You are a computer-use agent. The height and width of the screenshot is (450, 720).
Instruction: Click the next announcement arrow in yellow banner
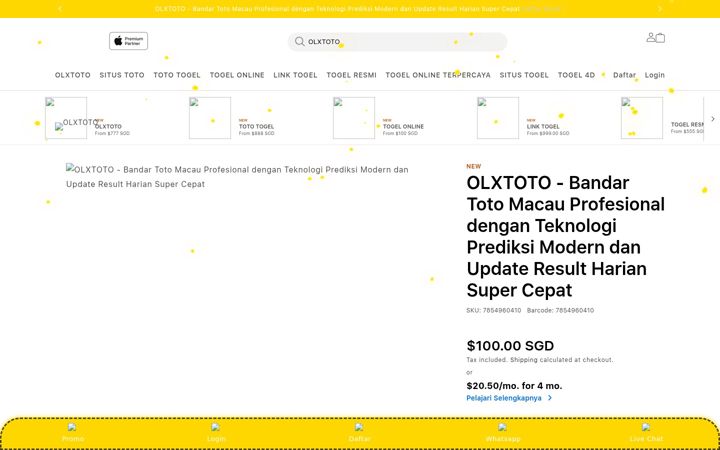[x=660, y=9]
